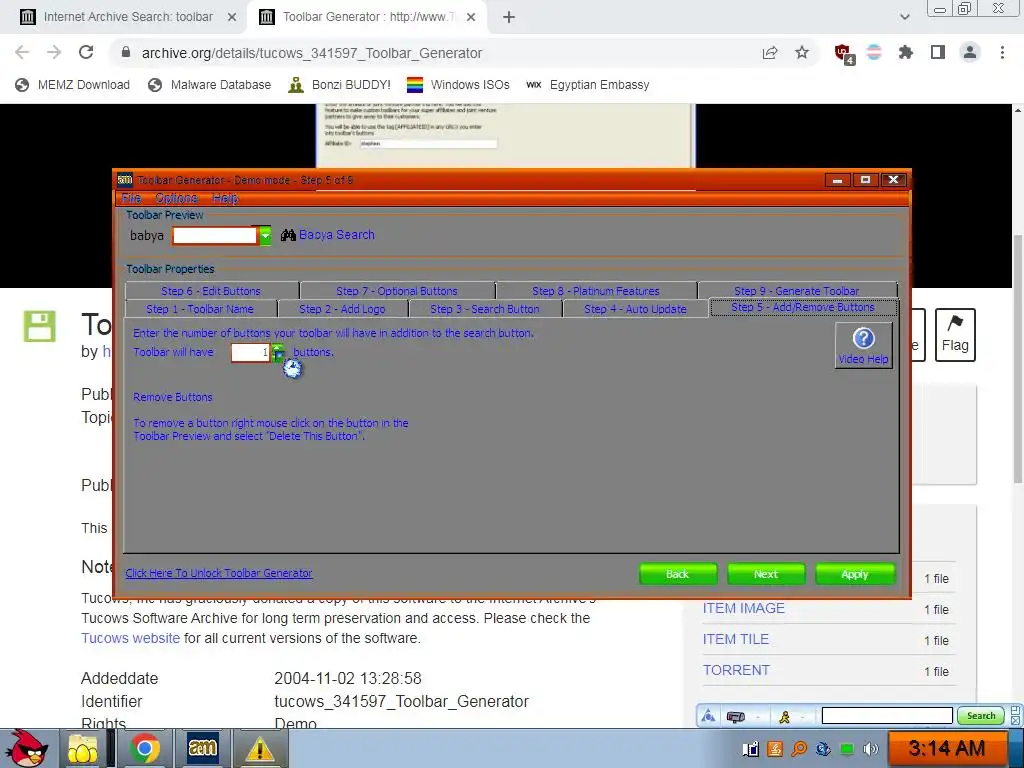Switch to Step 6 - Edit Buttons tab

(x=211, y=291)
